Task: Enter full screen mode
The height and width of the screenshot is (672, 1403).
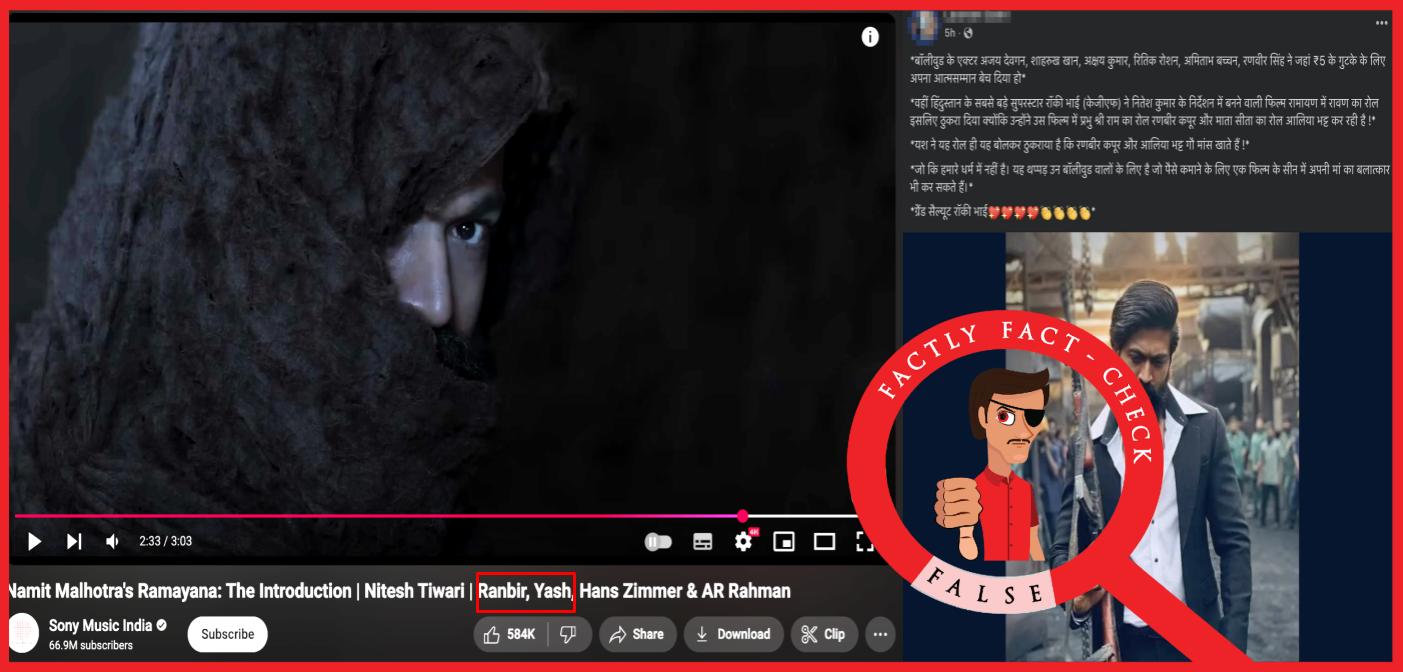Action: tap(865, 541)
